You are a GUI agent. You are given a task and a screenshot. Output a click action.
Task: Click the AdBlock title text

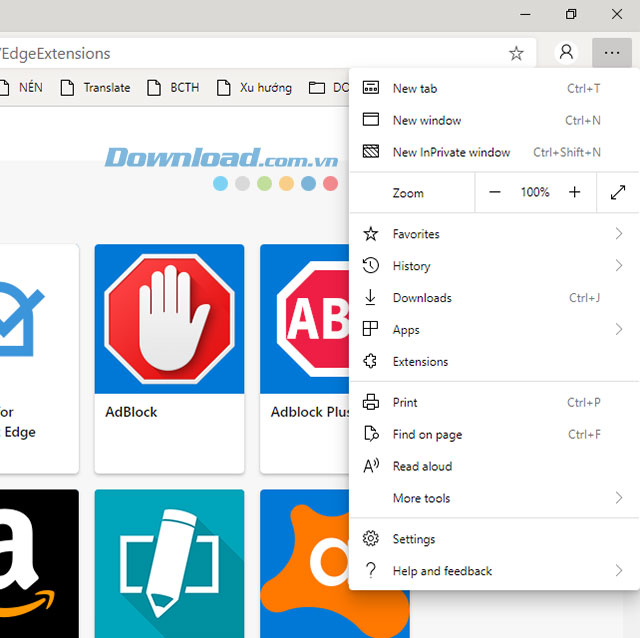pyautogui.click(x=131, y=412)
